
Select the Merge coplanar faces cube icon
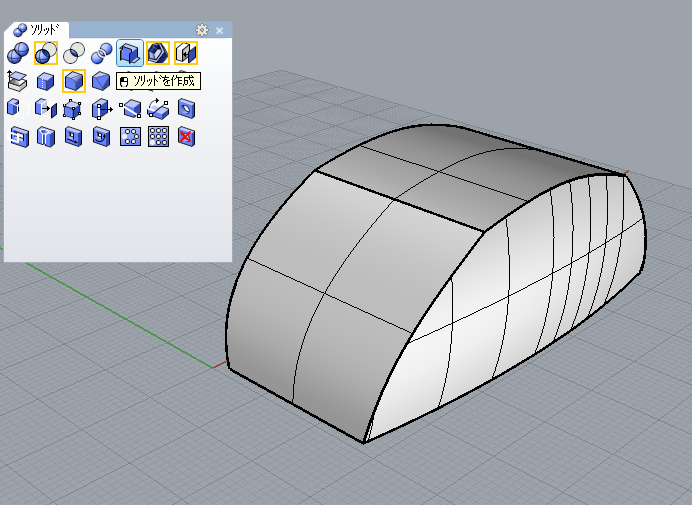(x=46, y=81)
